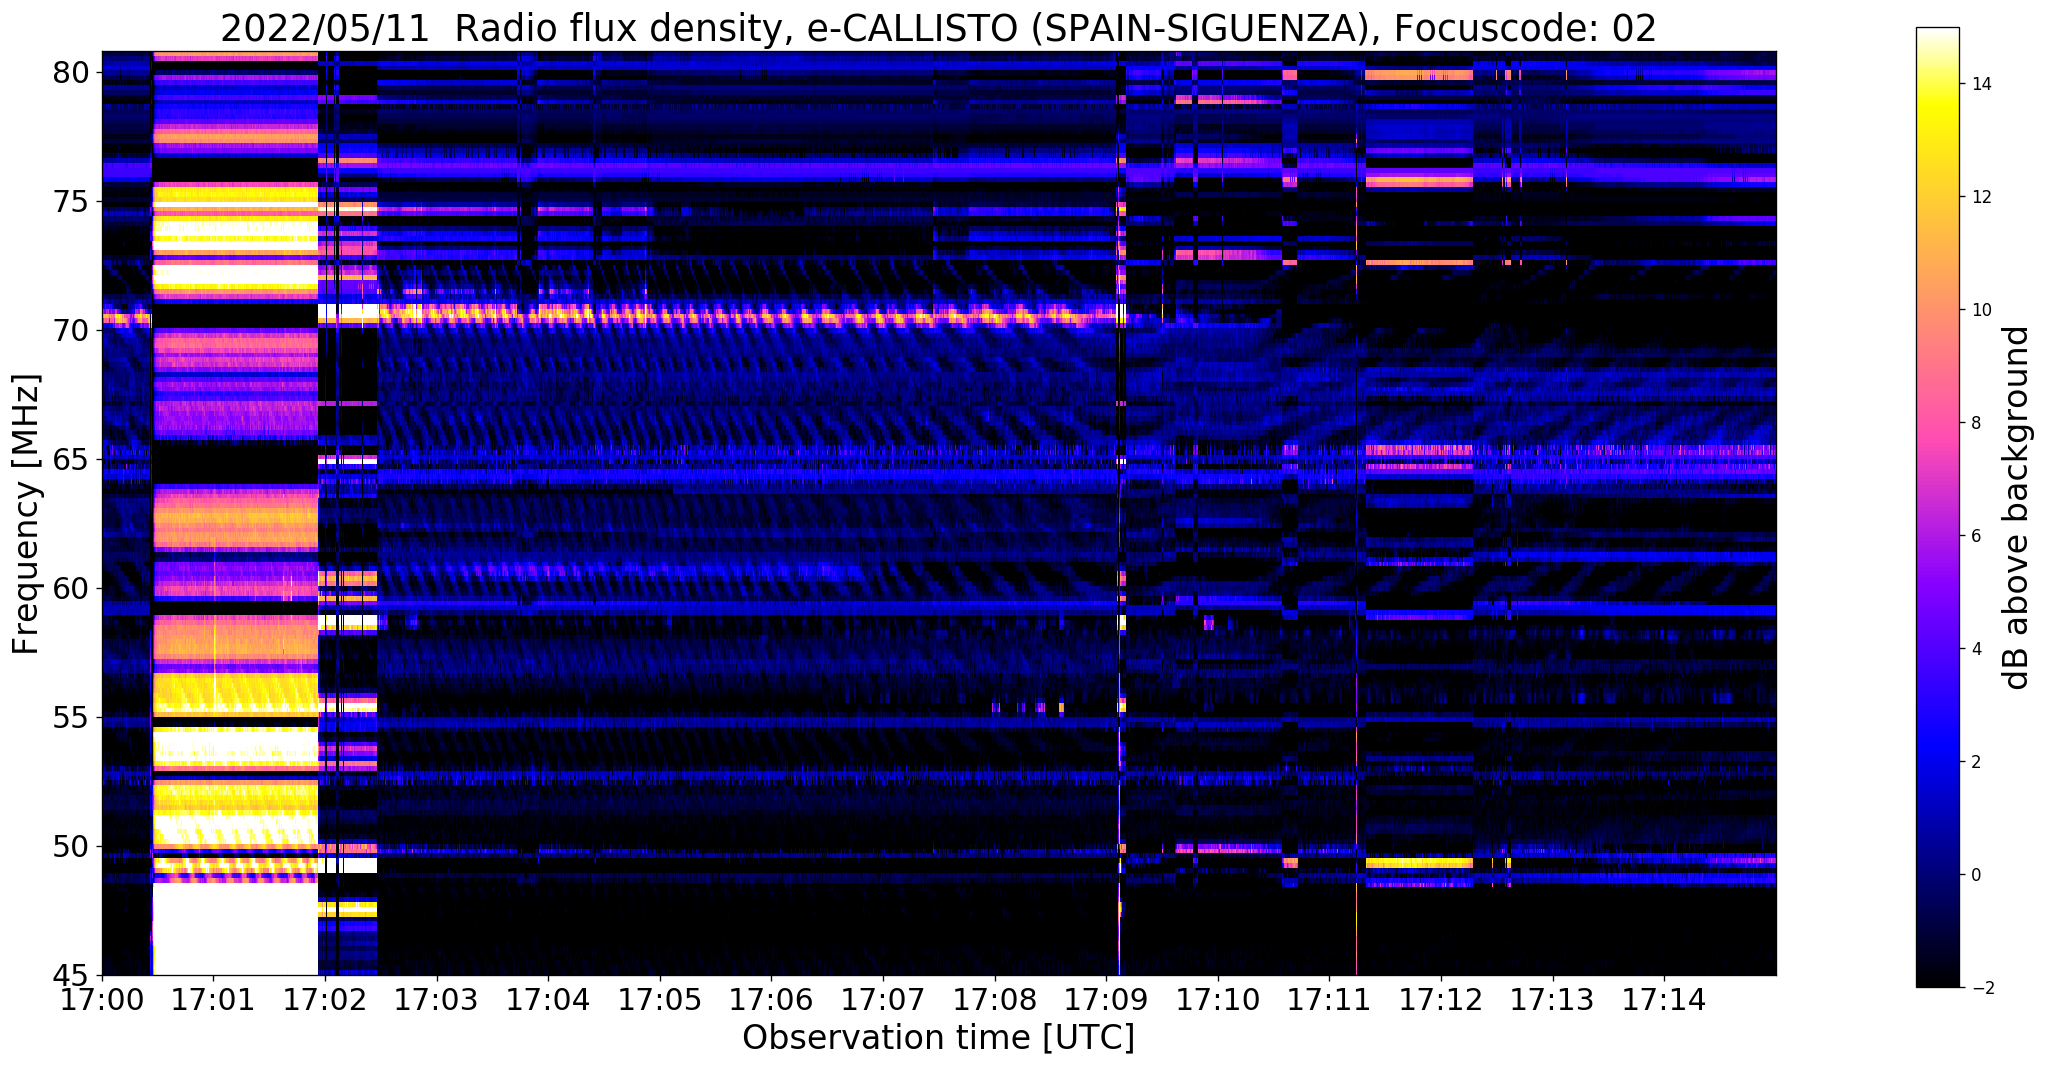Click the 17:09 time tick label
The height and width of the screenshot is (1067, 2047).
click(1106, 999)
